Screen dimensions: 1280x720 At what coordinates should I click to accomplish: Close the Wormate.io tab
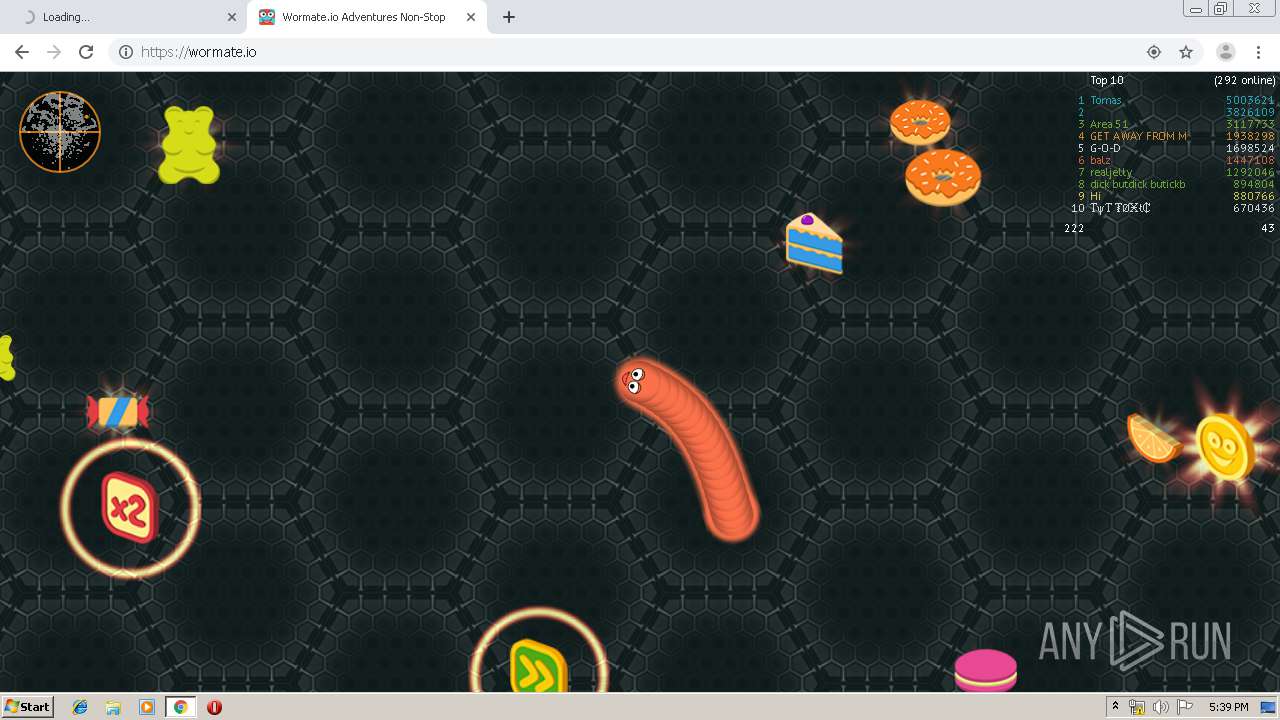(470, 17)
